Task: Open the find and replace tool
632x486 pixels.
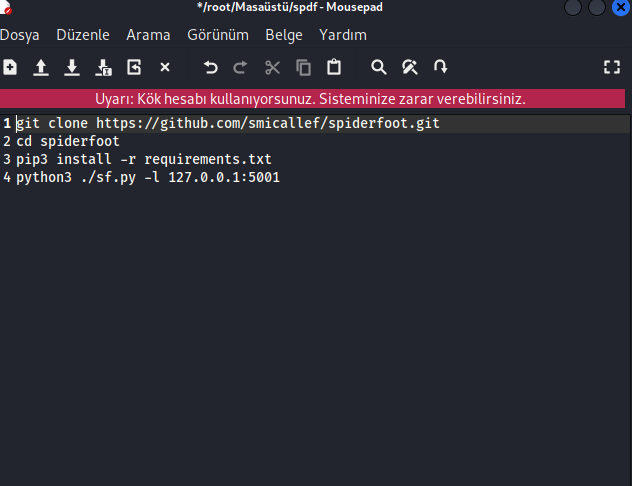Action: coord(409,67)
